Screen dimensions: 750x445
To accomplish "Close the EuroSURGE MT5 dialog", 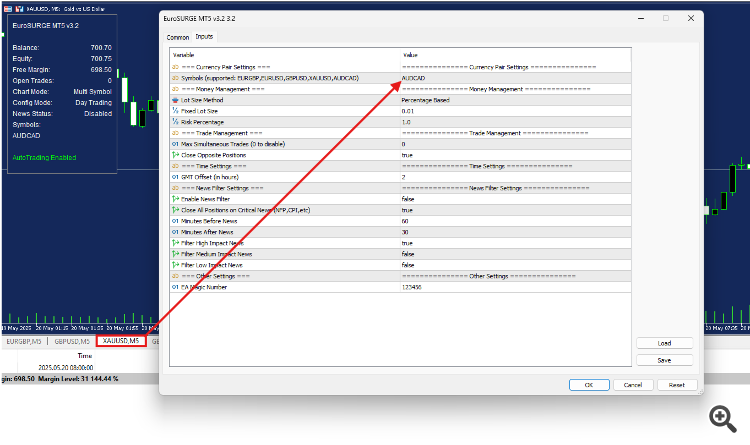I will (x=691, y=18).
